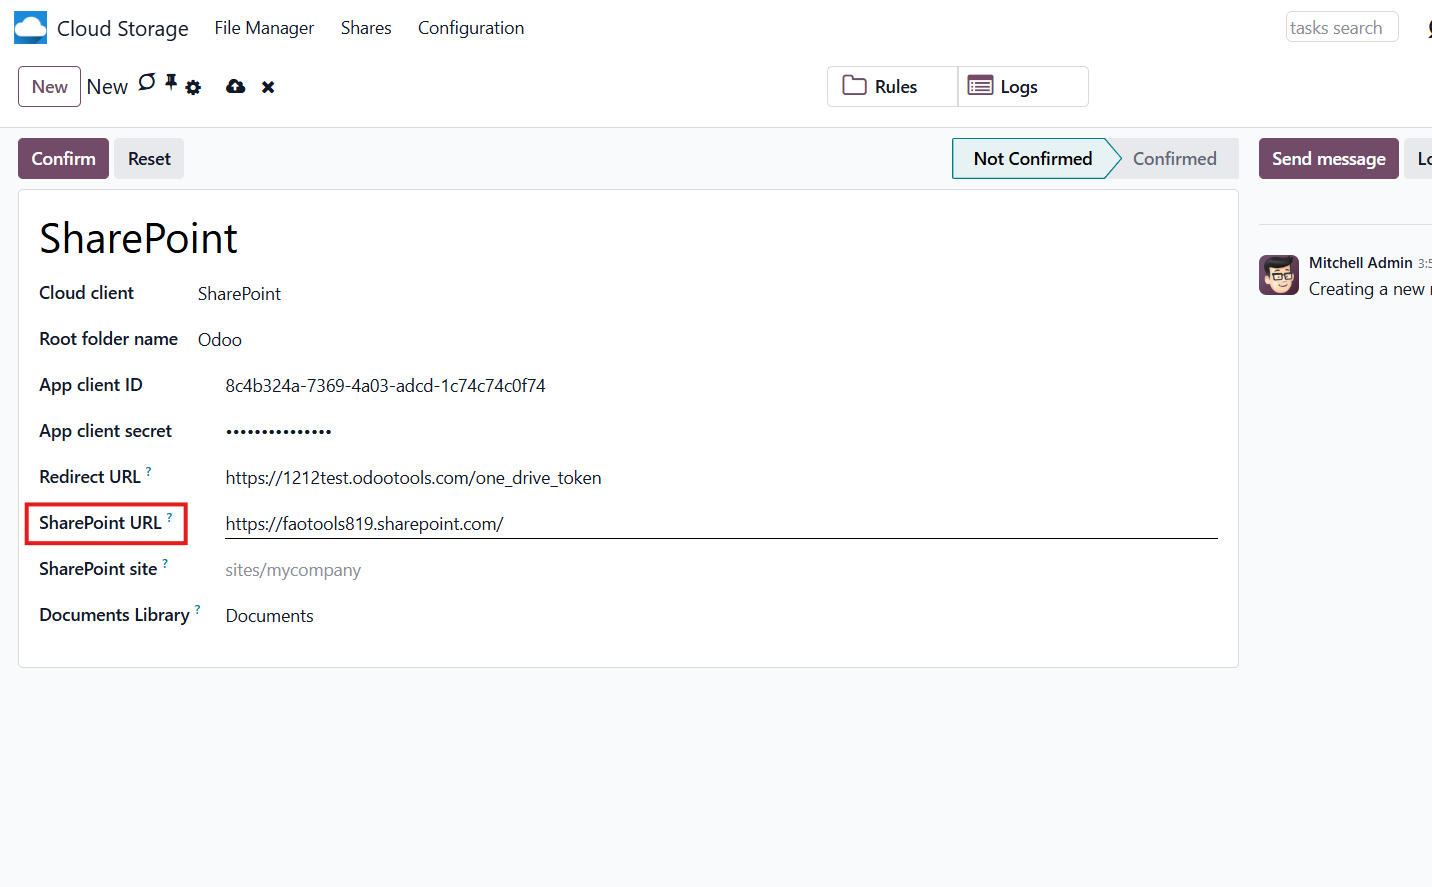
Task: Click the Cloud Storage app logo icon
Action: pyautogui.click(x=30, y=28)
